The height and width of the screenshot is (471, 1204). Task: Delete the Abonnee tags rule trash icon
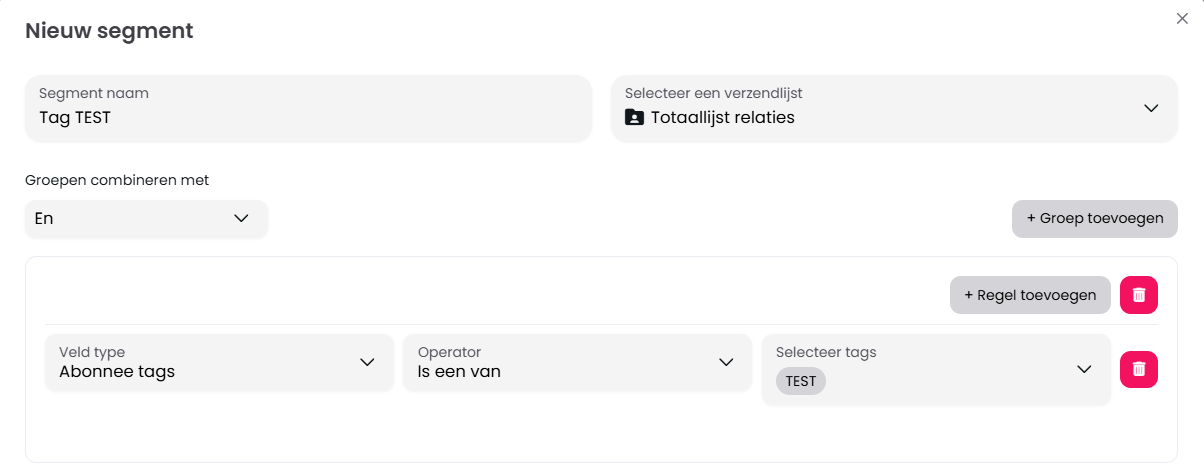pyautogui.click(x=1138, y=369)
